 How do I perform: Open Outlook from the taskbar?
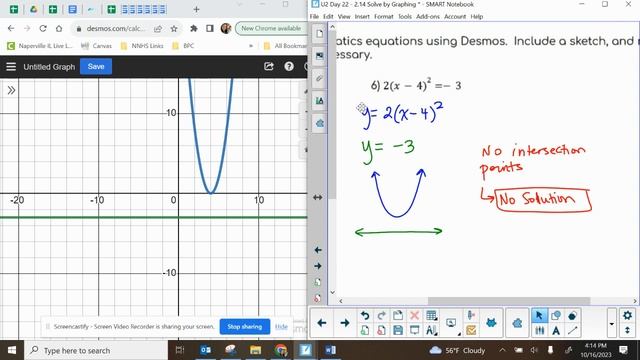pyautogui.click(x=205, y=350)
